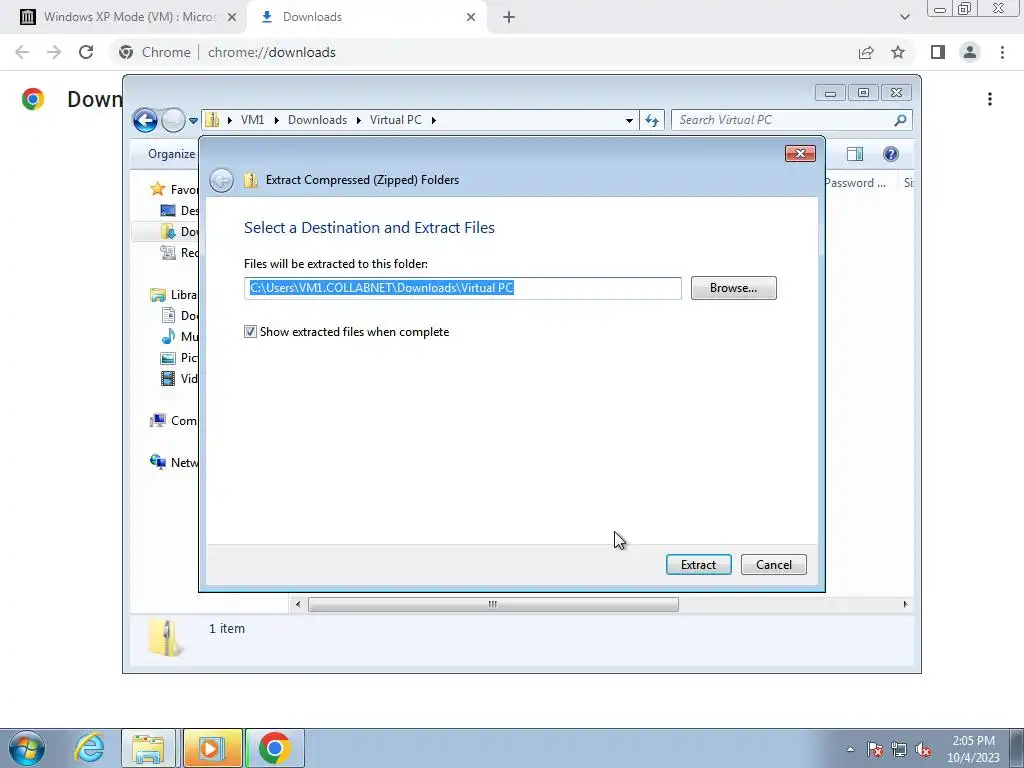Expand arrow after Downloads breadcrumb
Screen dimensions: 1024x768
359,120
